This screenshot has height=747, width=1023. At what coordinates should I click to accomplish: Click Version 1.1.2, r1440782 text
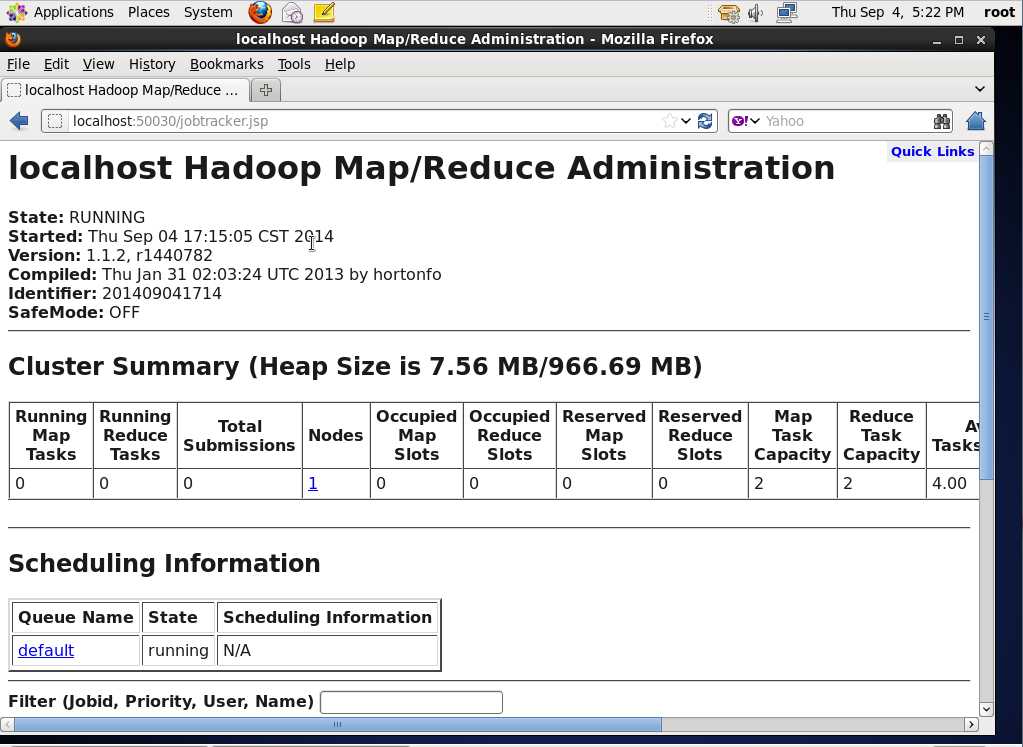pyautogui.click(x=110, y=255)
